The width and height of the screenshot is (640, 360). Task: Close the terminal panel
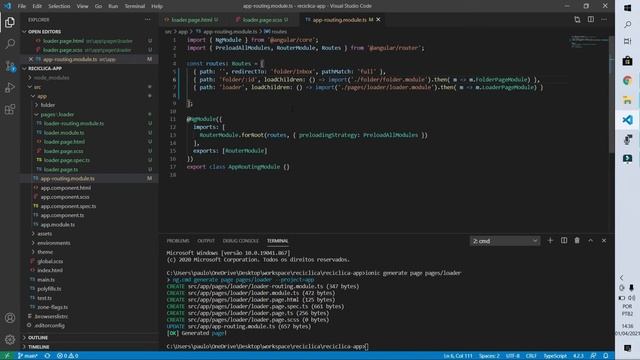[604, 241]
